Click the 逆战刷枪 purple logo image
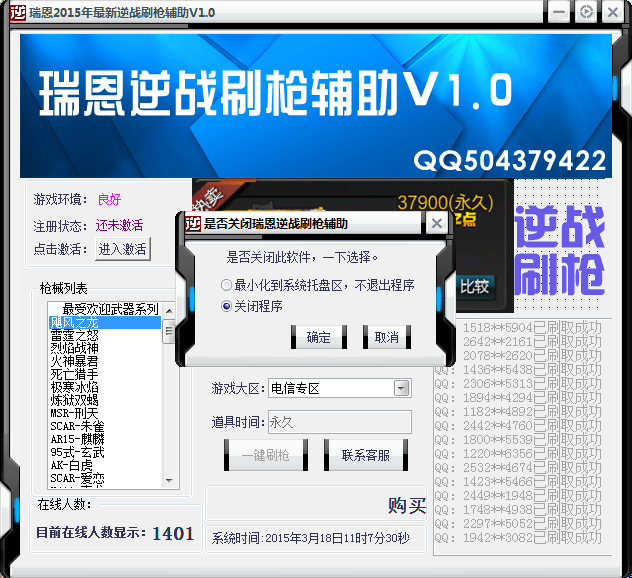 click(560, 250)
